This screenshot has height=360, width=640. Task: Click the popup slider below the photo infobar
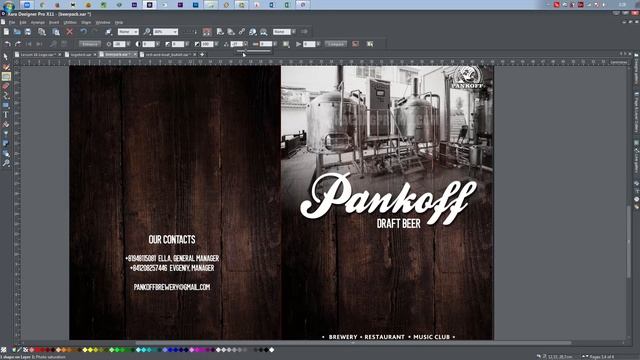(253, 51)
